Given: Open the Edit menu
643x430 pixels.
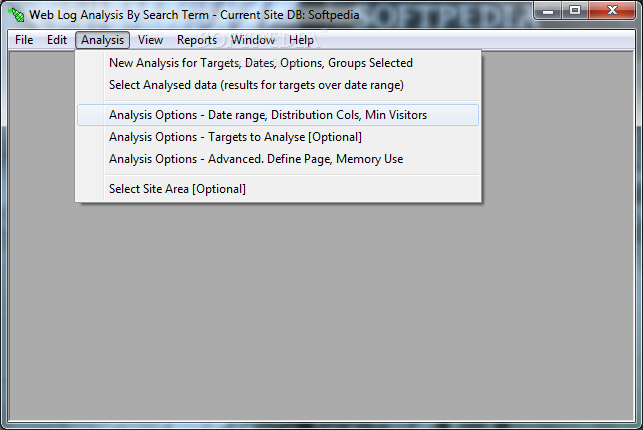Looking at the screenshot, I should 57,40.
